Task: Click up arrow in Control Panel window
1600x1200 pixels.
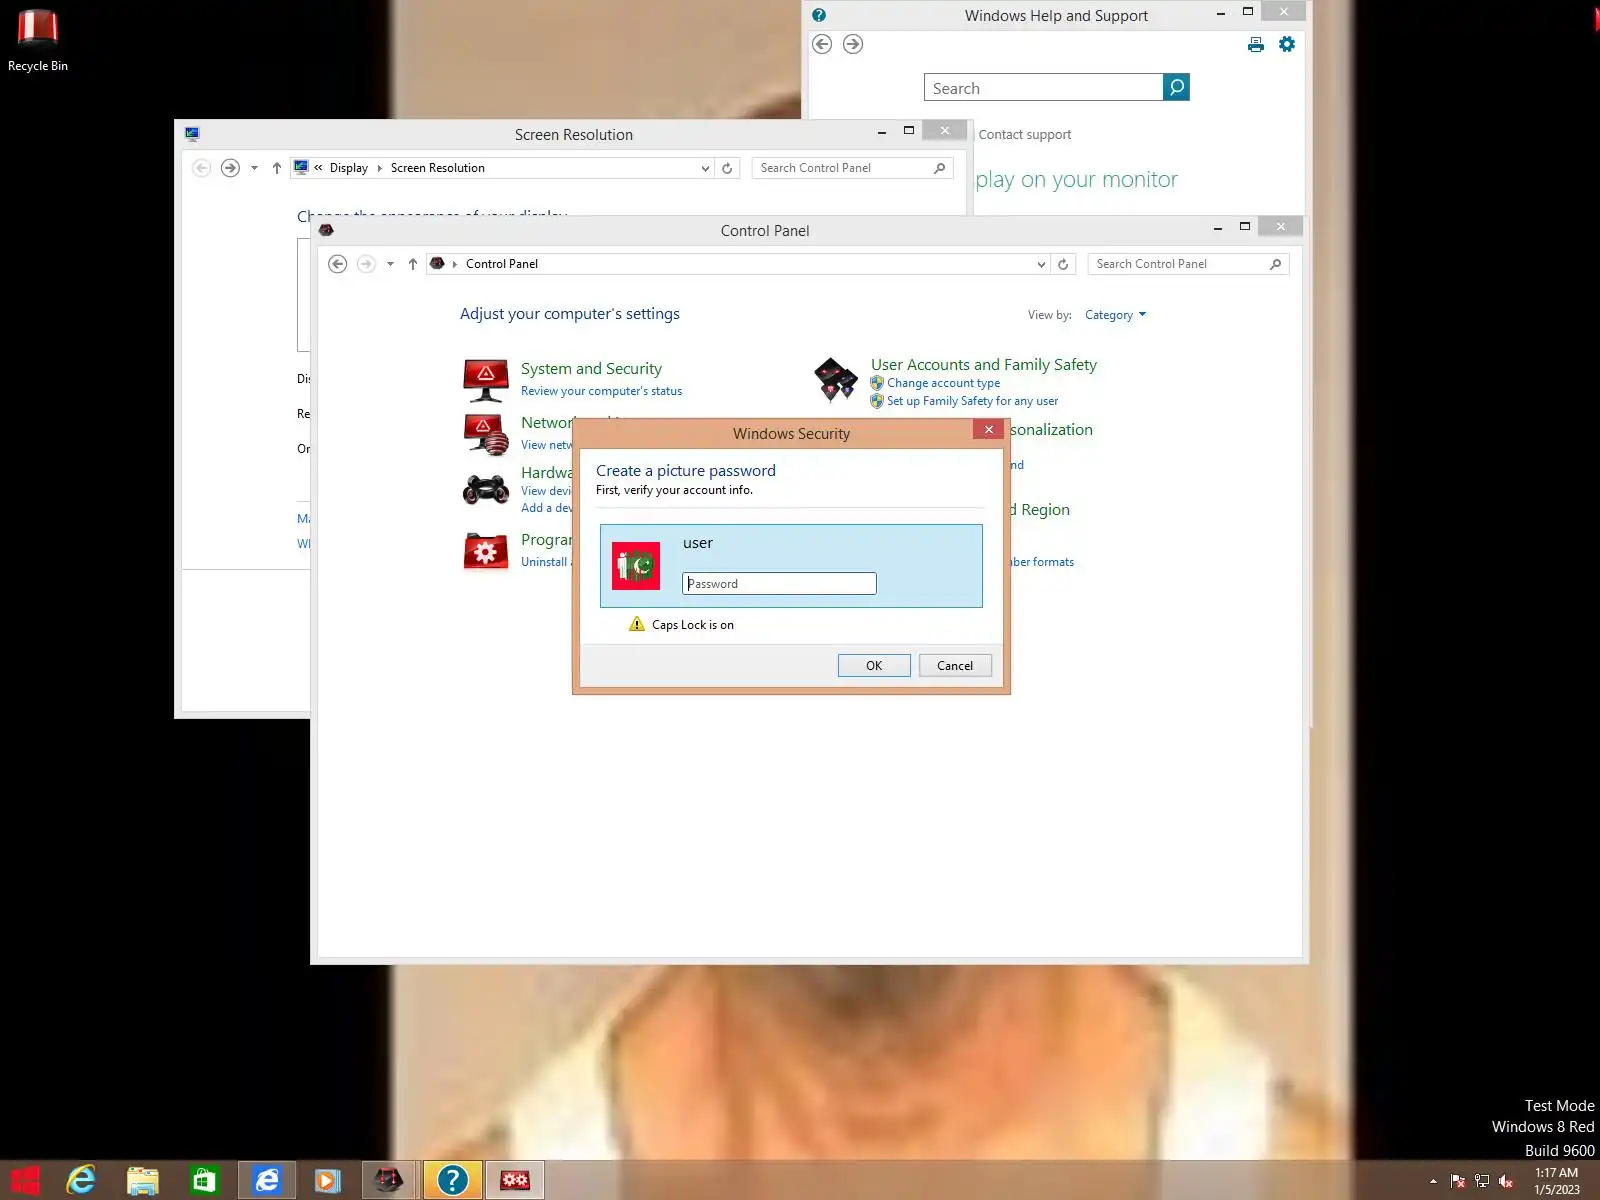Action: (413, 264)
